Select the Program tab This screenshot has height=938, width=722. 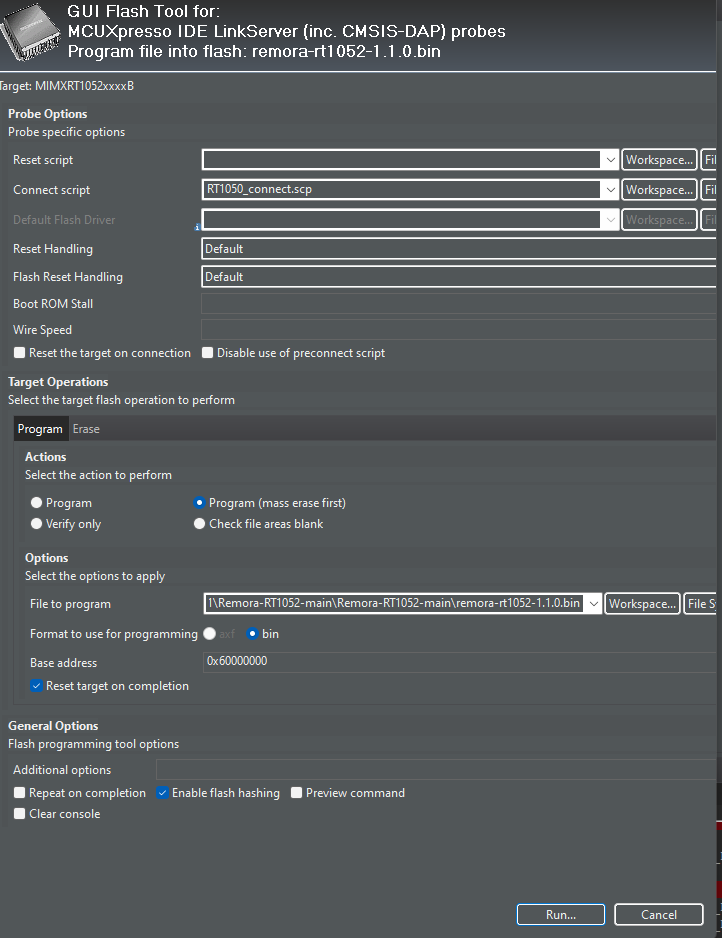[40, 429]
